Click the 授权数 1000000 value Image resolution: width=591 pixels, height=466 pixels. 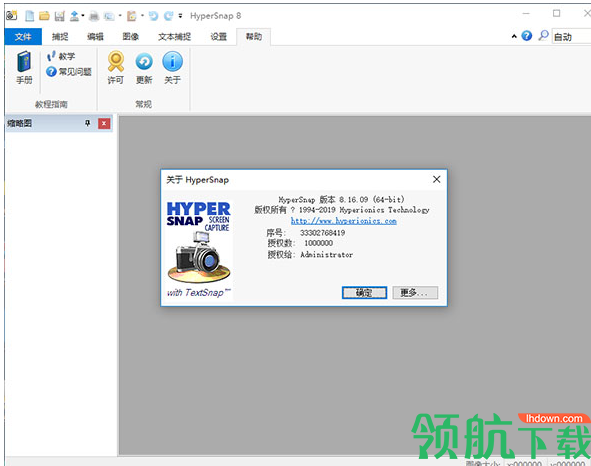(318, 244)
